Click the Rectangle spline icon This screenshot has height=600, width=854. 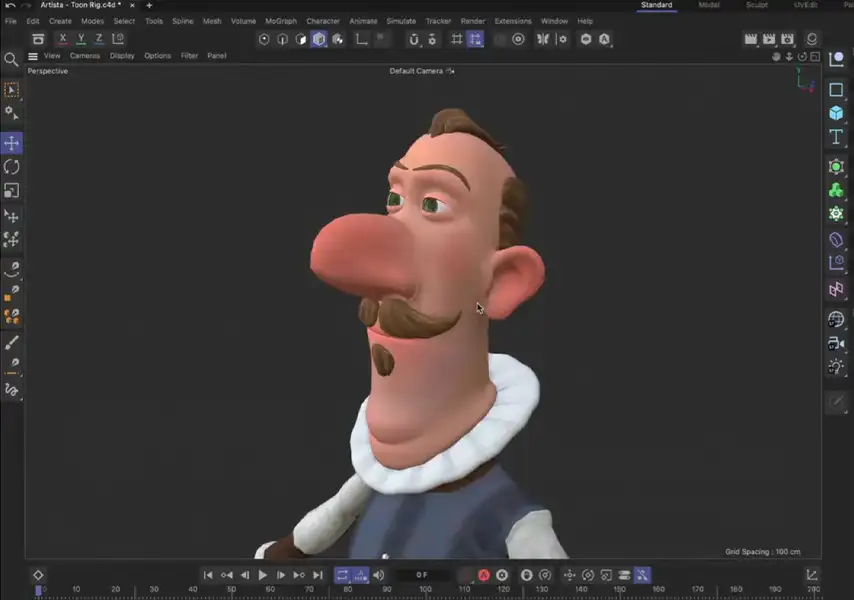pyautogui.click(x=836, y=89)
